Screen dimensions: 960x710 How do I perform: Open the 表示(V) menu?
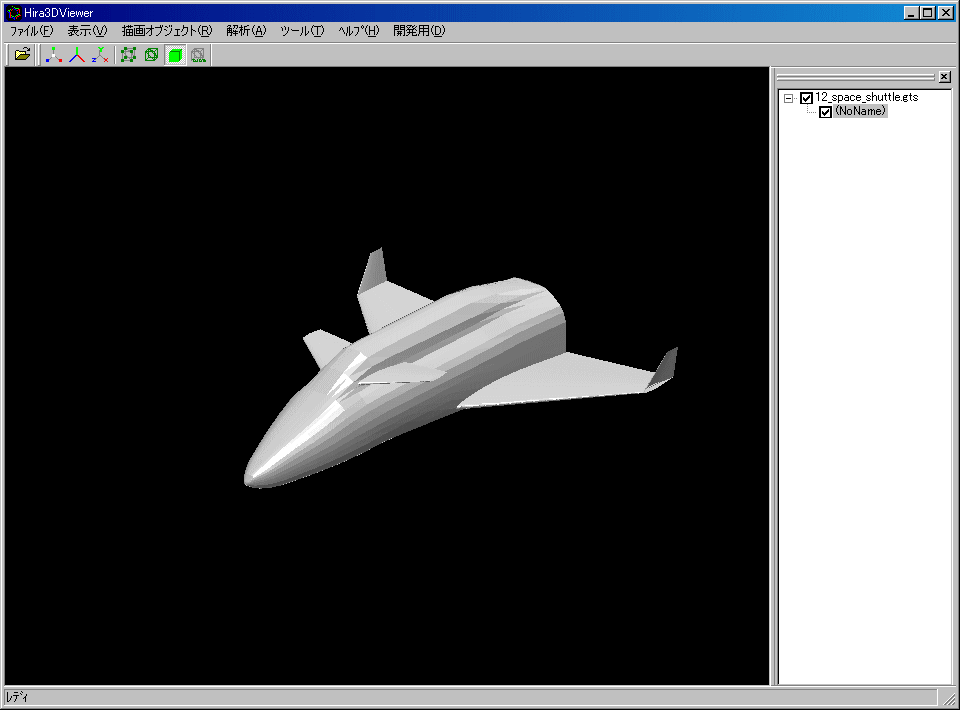tap(87, 31)
